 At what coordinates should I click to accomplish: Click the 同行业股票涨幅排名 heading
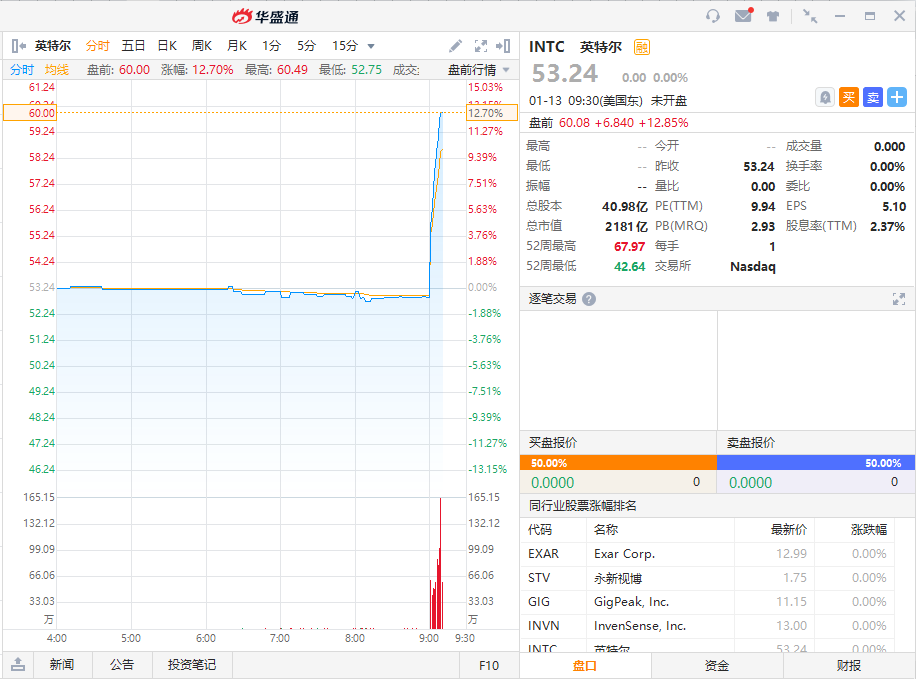click(582, 506)
